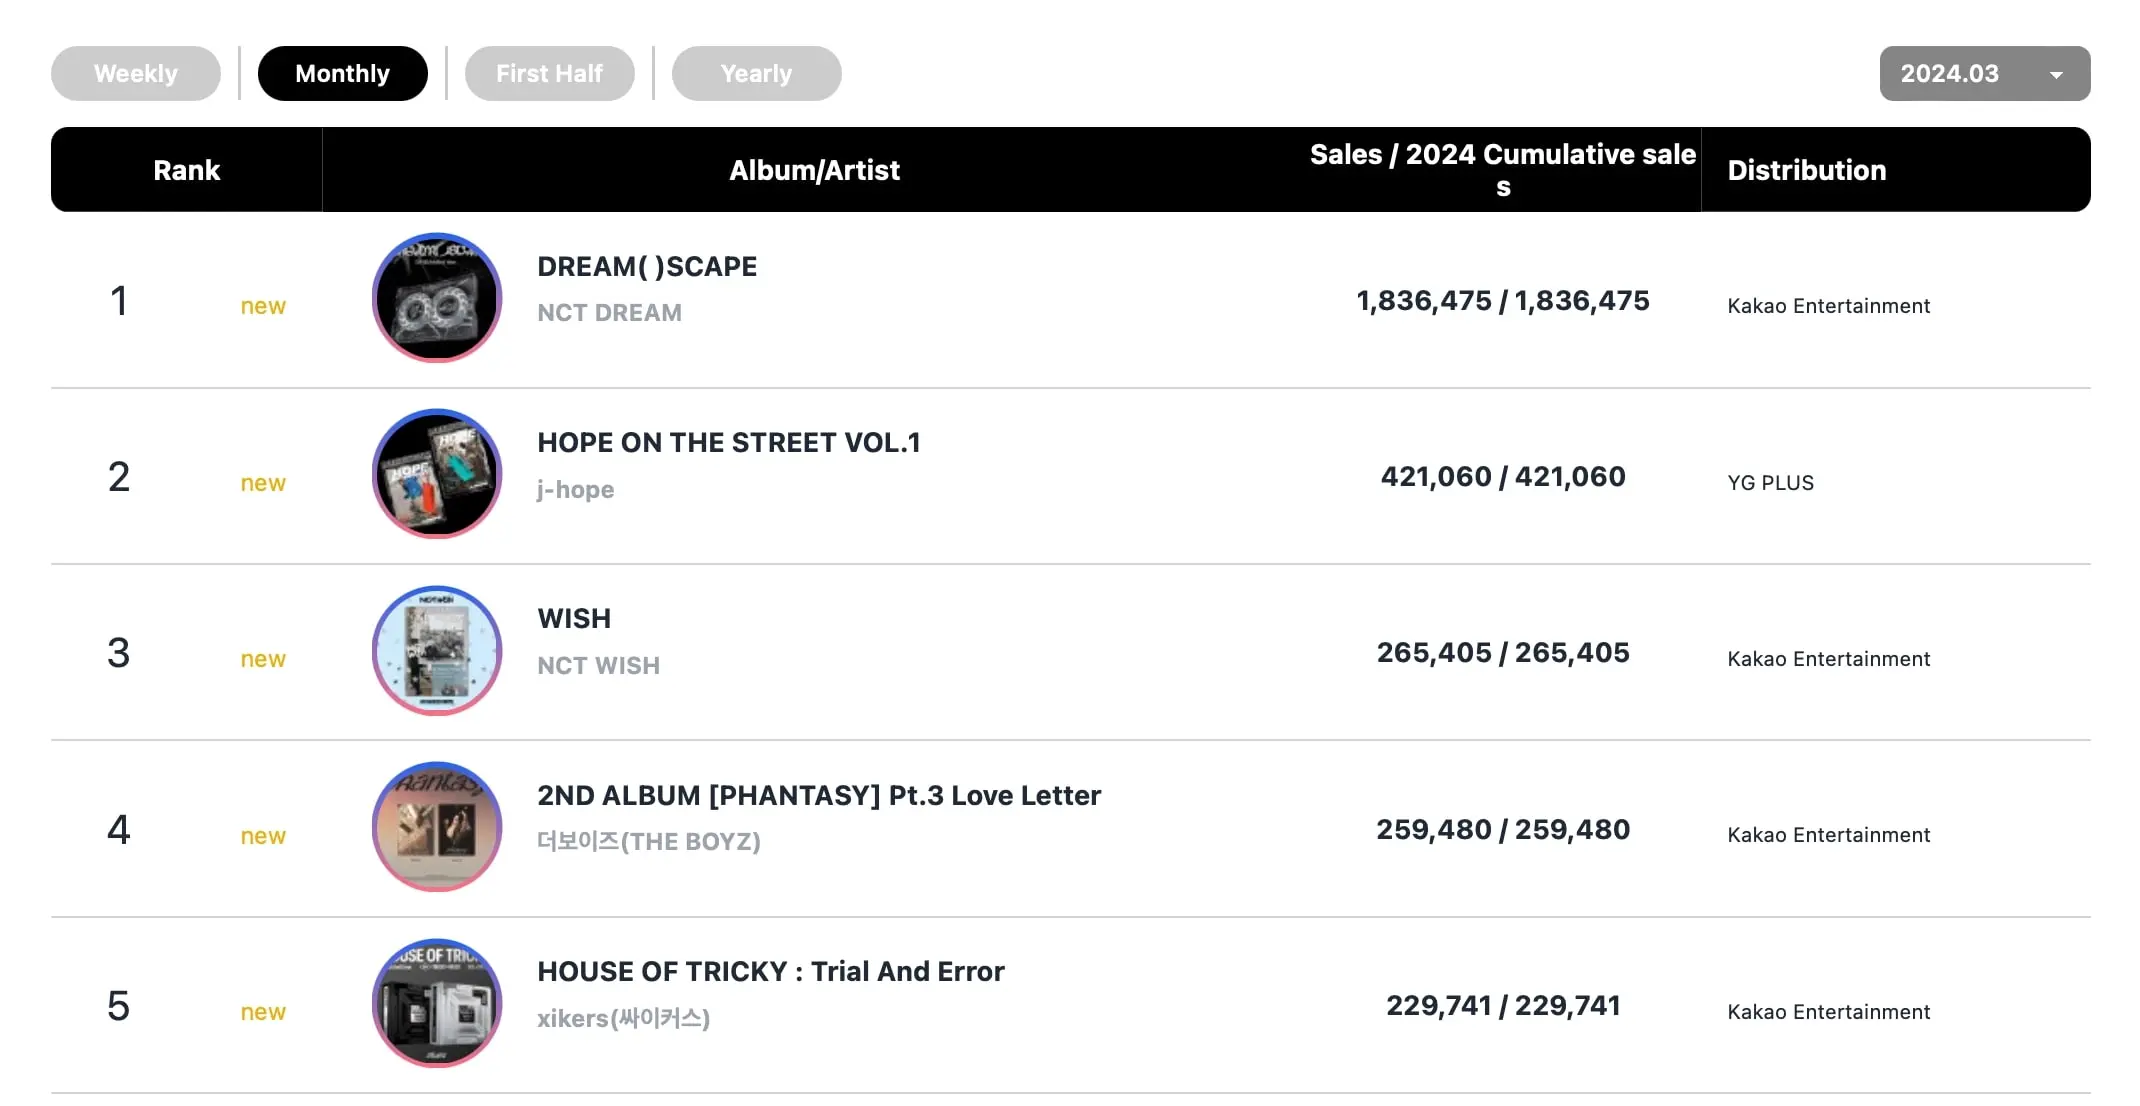
Task: Select the Monthly chart tab
Action: [x=342, y=74]
